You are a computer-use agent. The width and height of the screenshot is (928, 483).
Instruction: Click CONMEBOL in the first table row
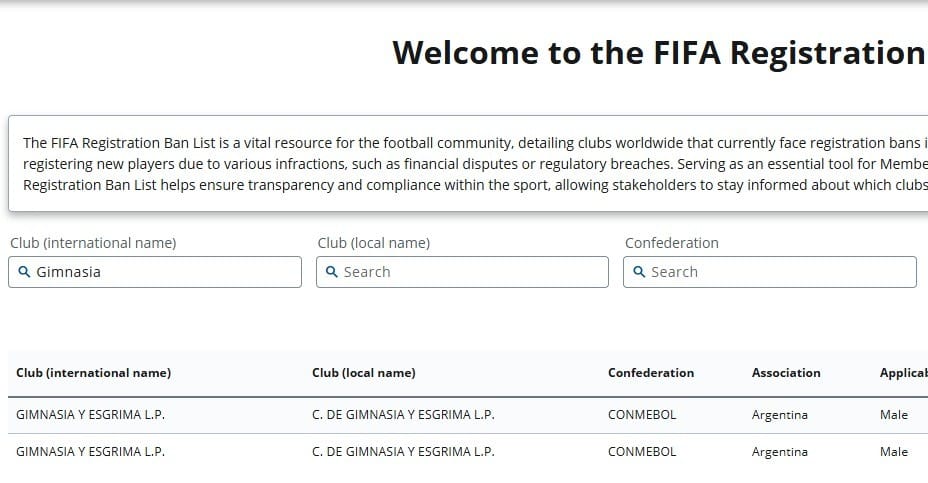(642, 415)
